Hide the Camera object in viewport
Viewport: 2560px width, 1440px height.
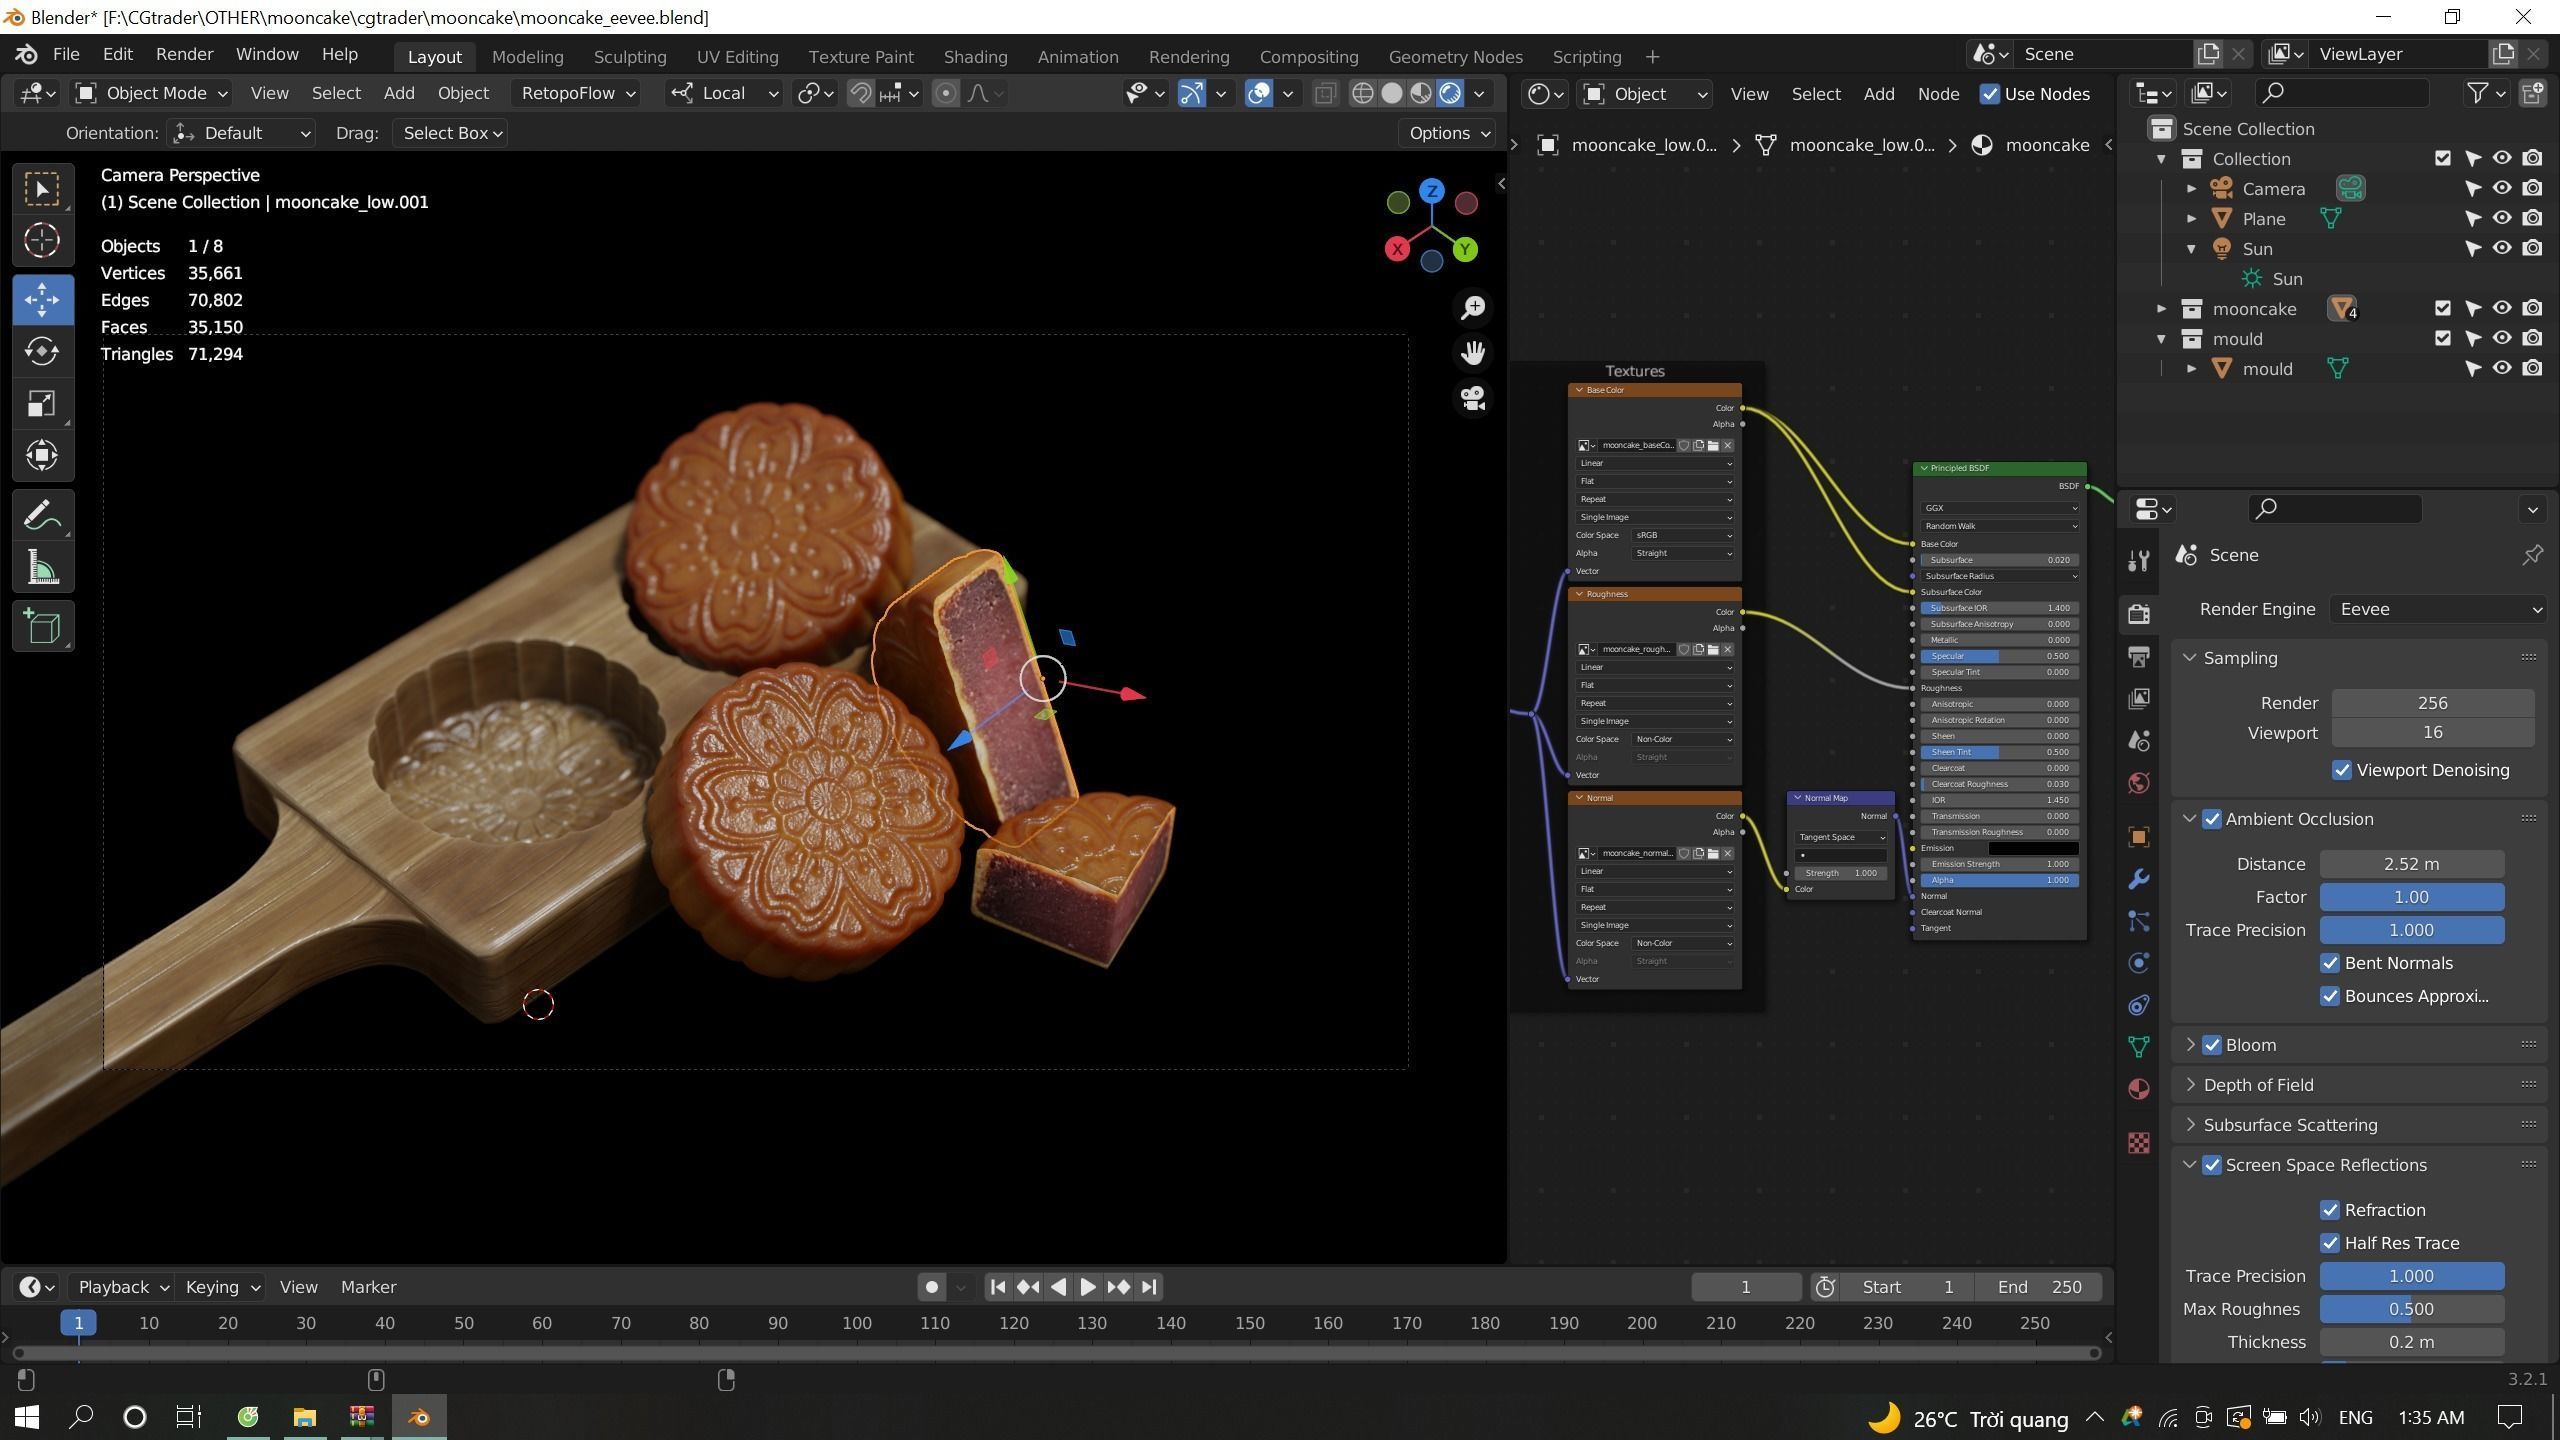click(x=2502, y=188)
